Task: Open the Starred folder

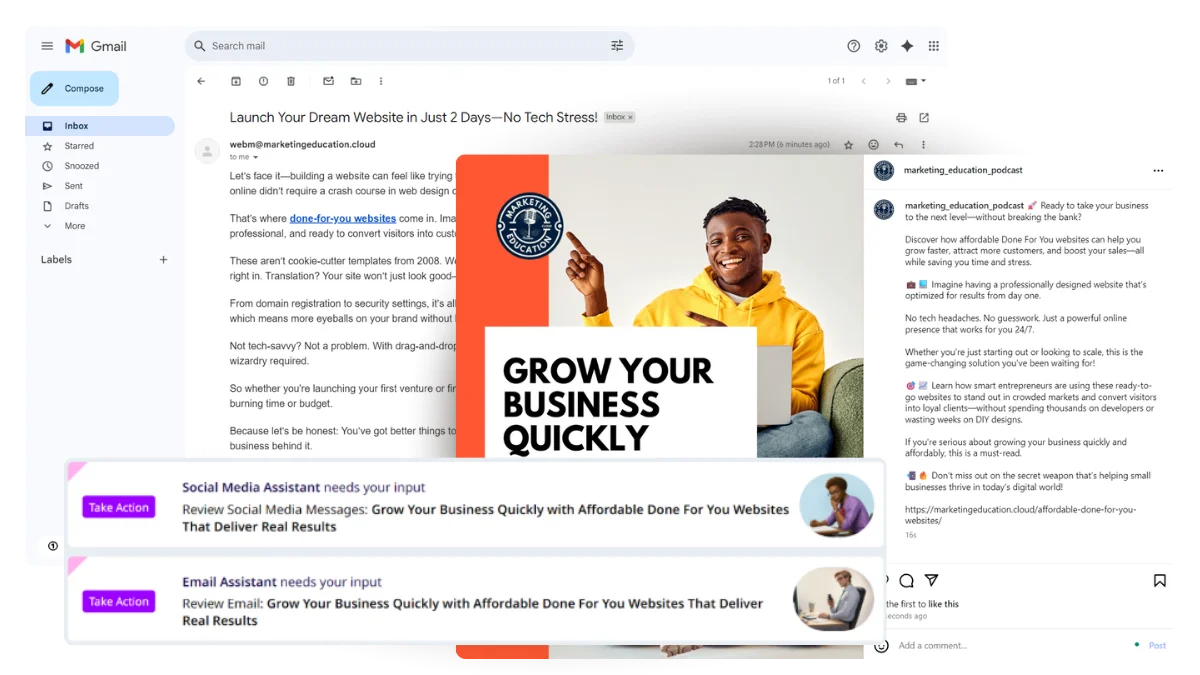Action: [79, 146]
